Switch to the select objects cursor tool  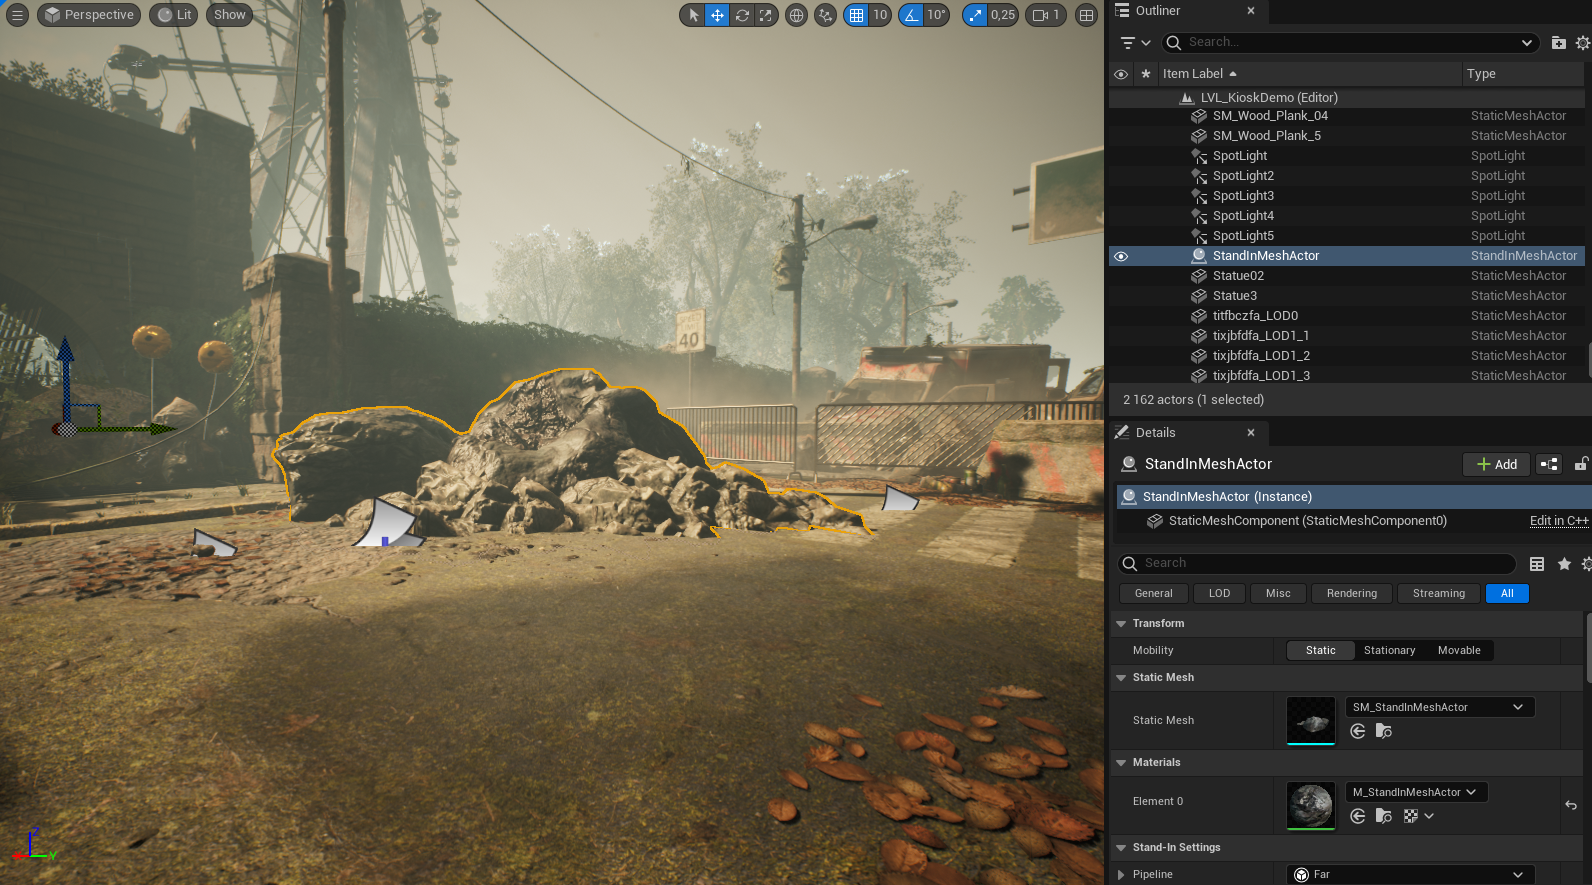(693, 15)
